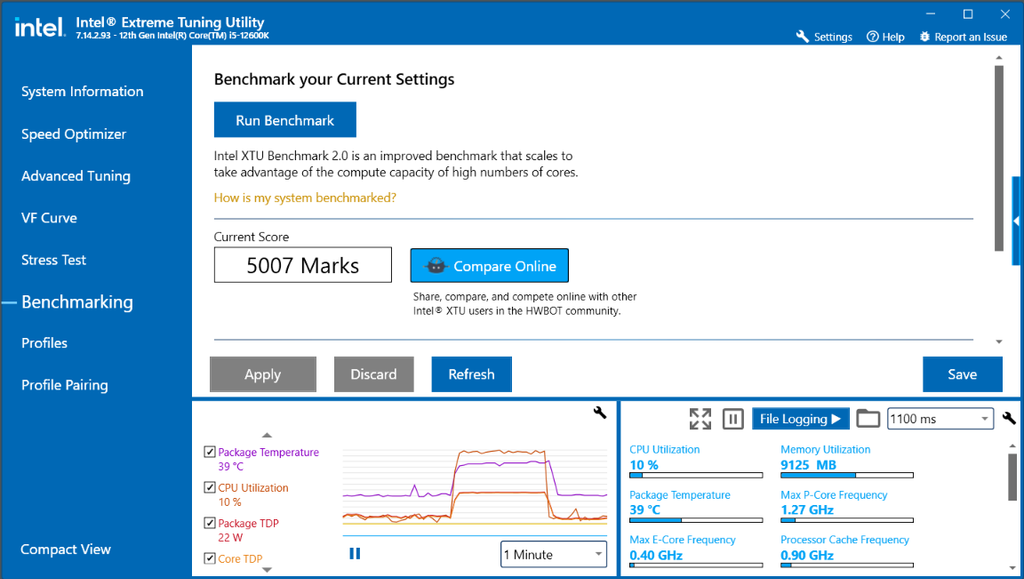Click the Save button
This screenshot has height=579, width=1024.
coord(962,374)
